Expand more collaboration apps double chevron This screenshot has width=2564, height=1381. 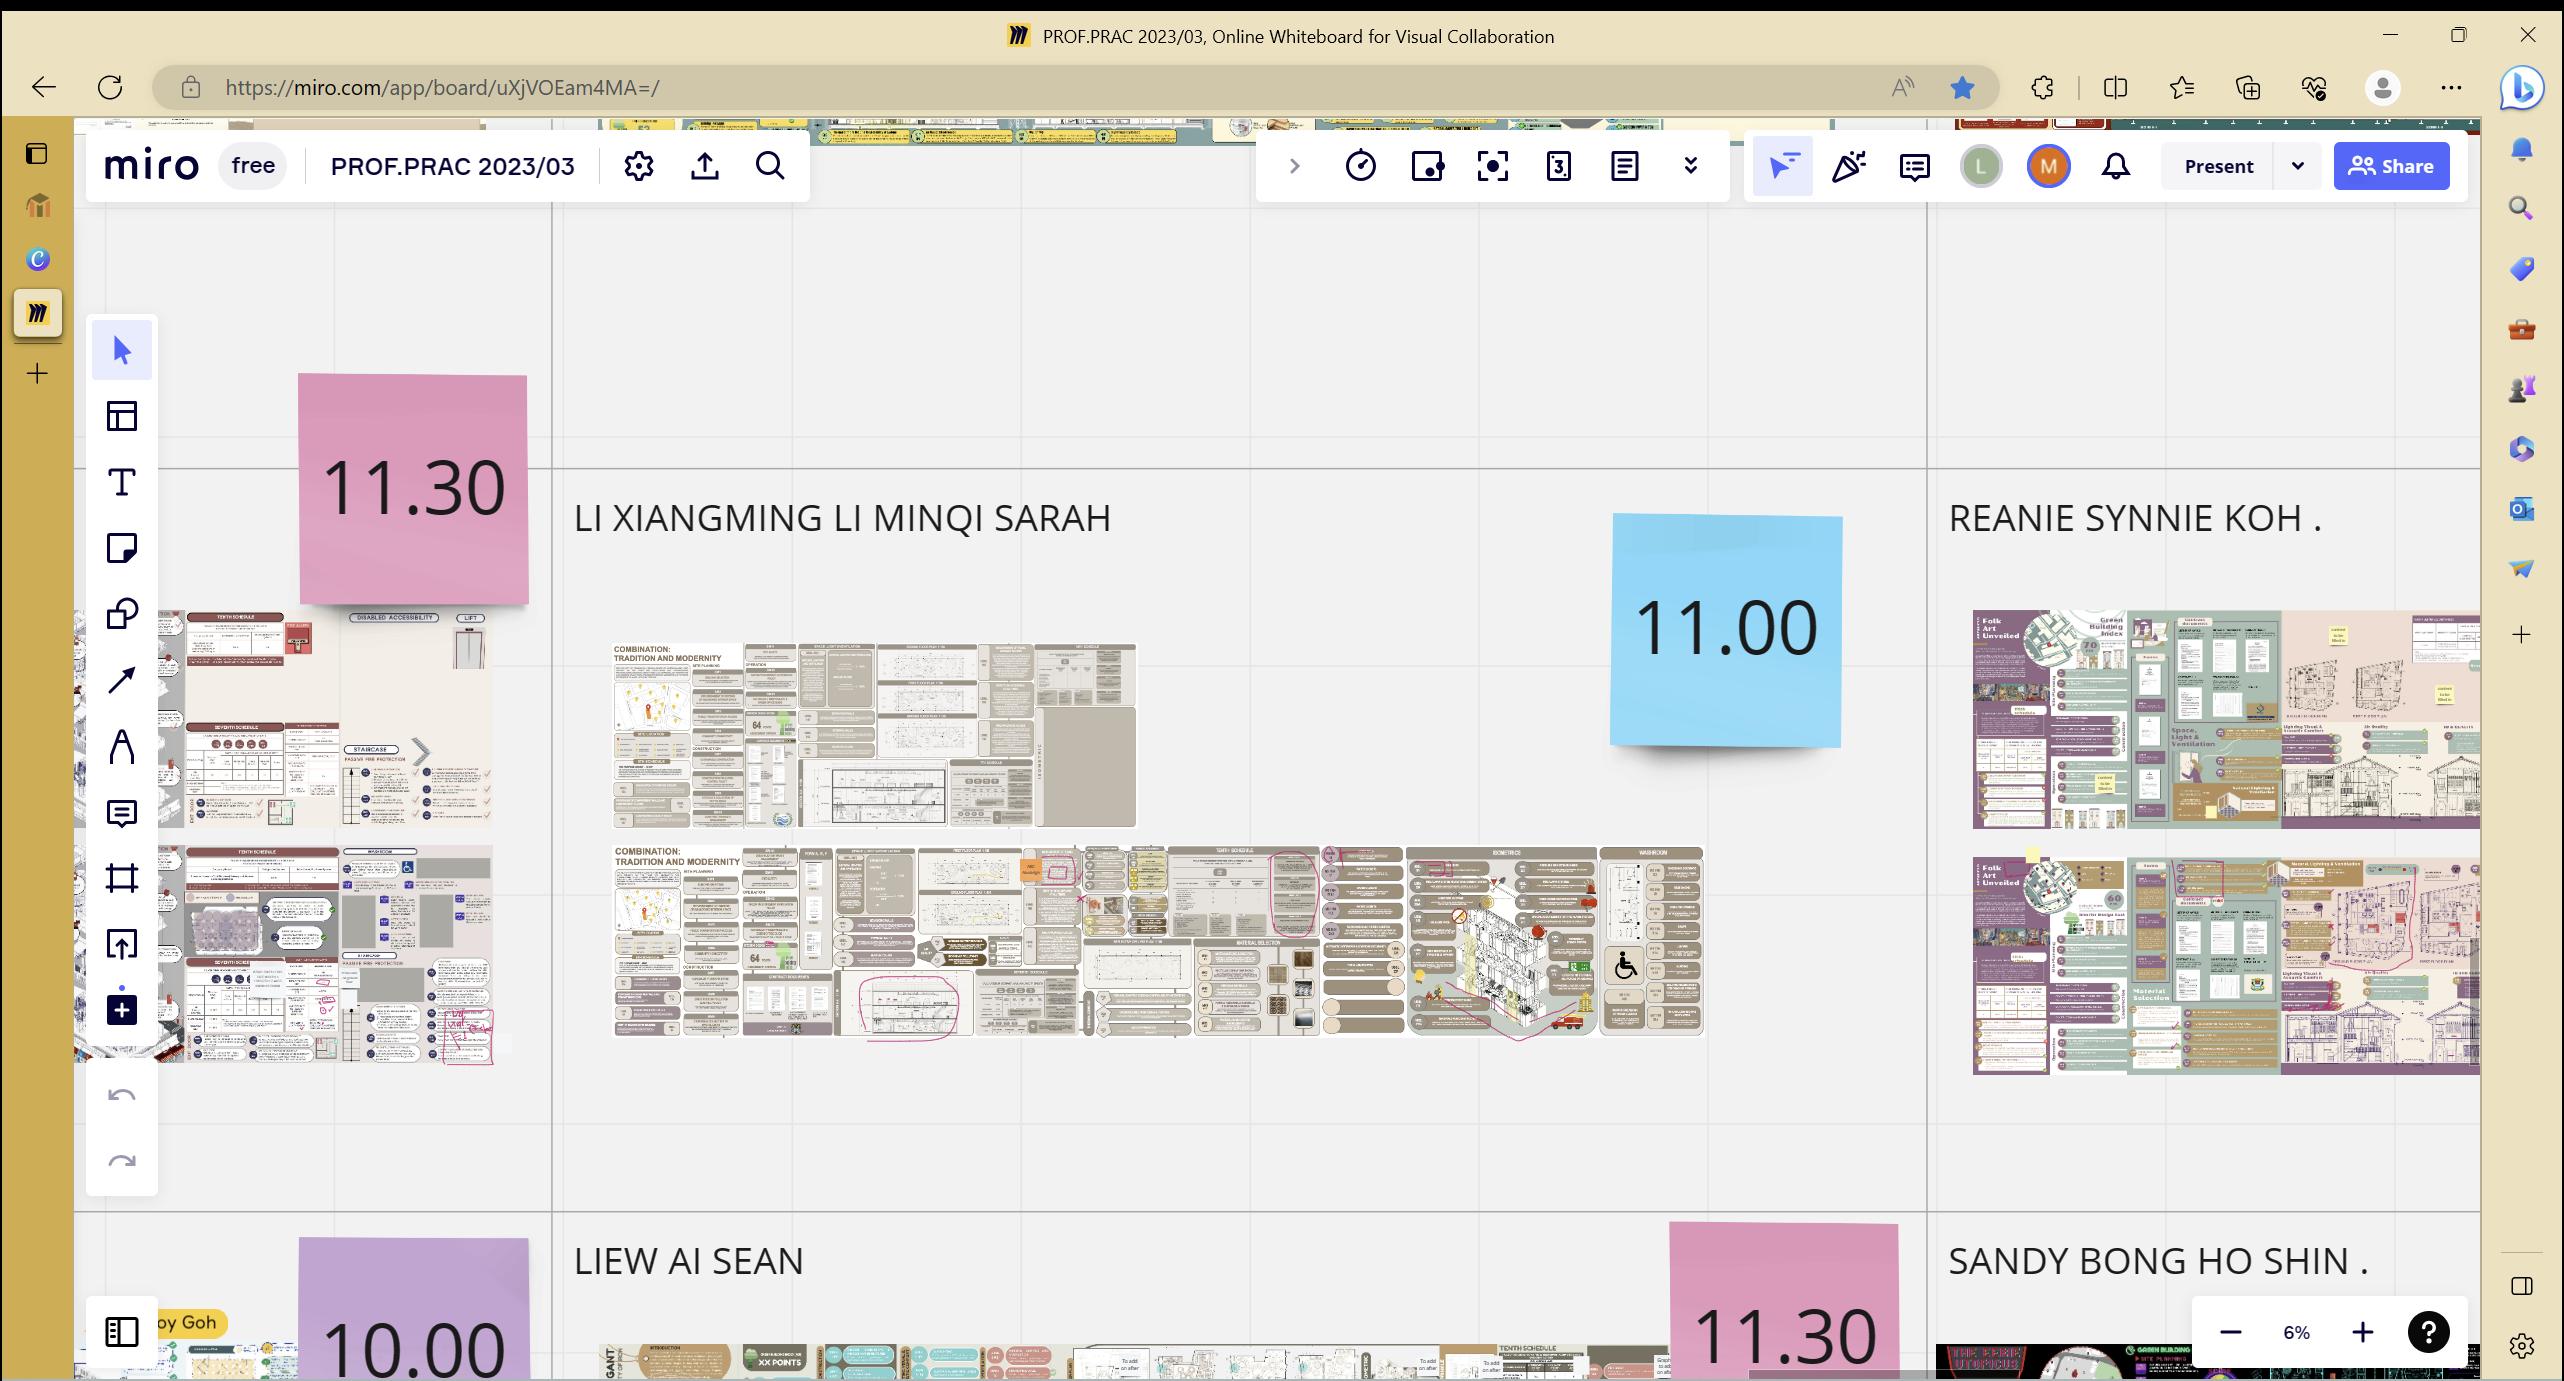(1690, 166)
